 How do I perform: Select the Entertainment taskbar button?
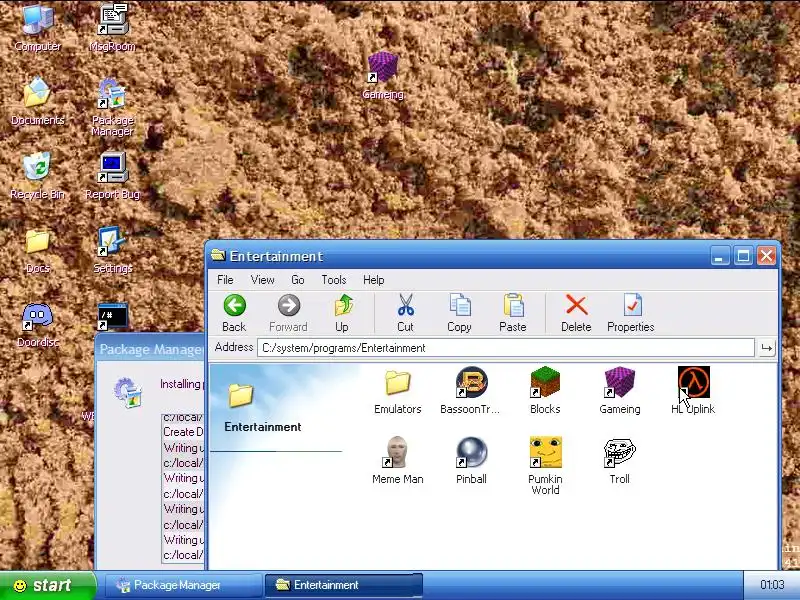(x=343, y=585)
